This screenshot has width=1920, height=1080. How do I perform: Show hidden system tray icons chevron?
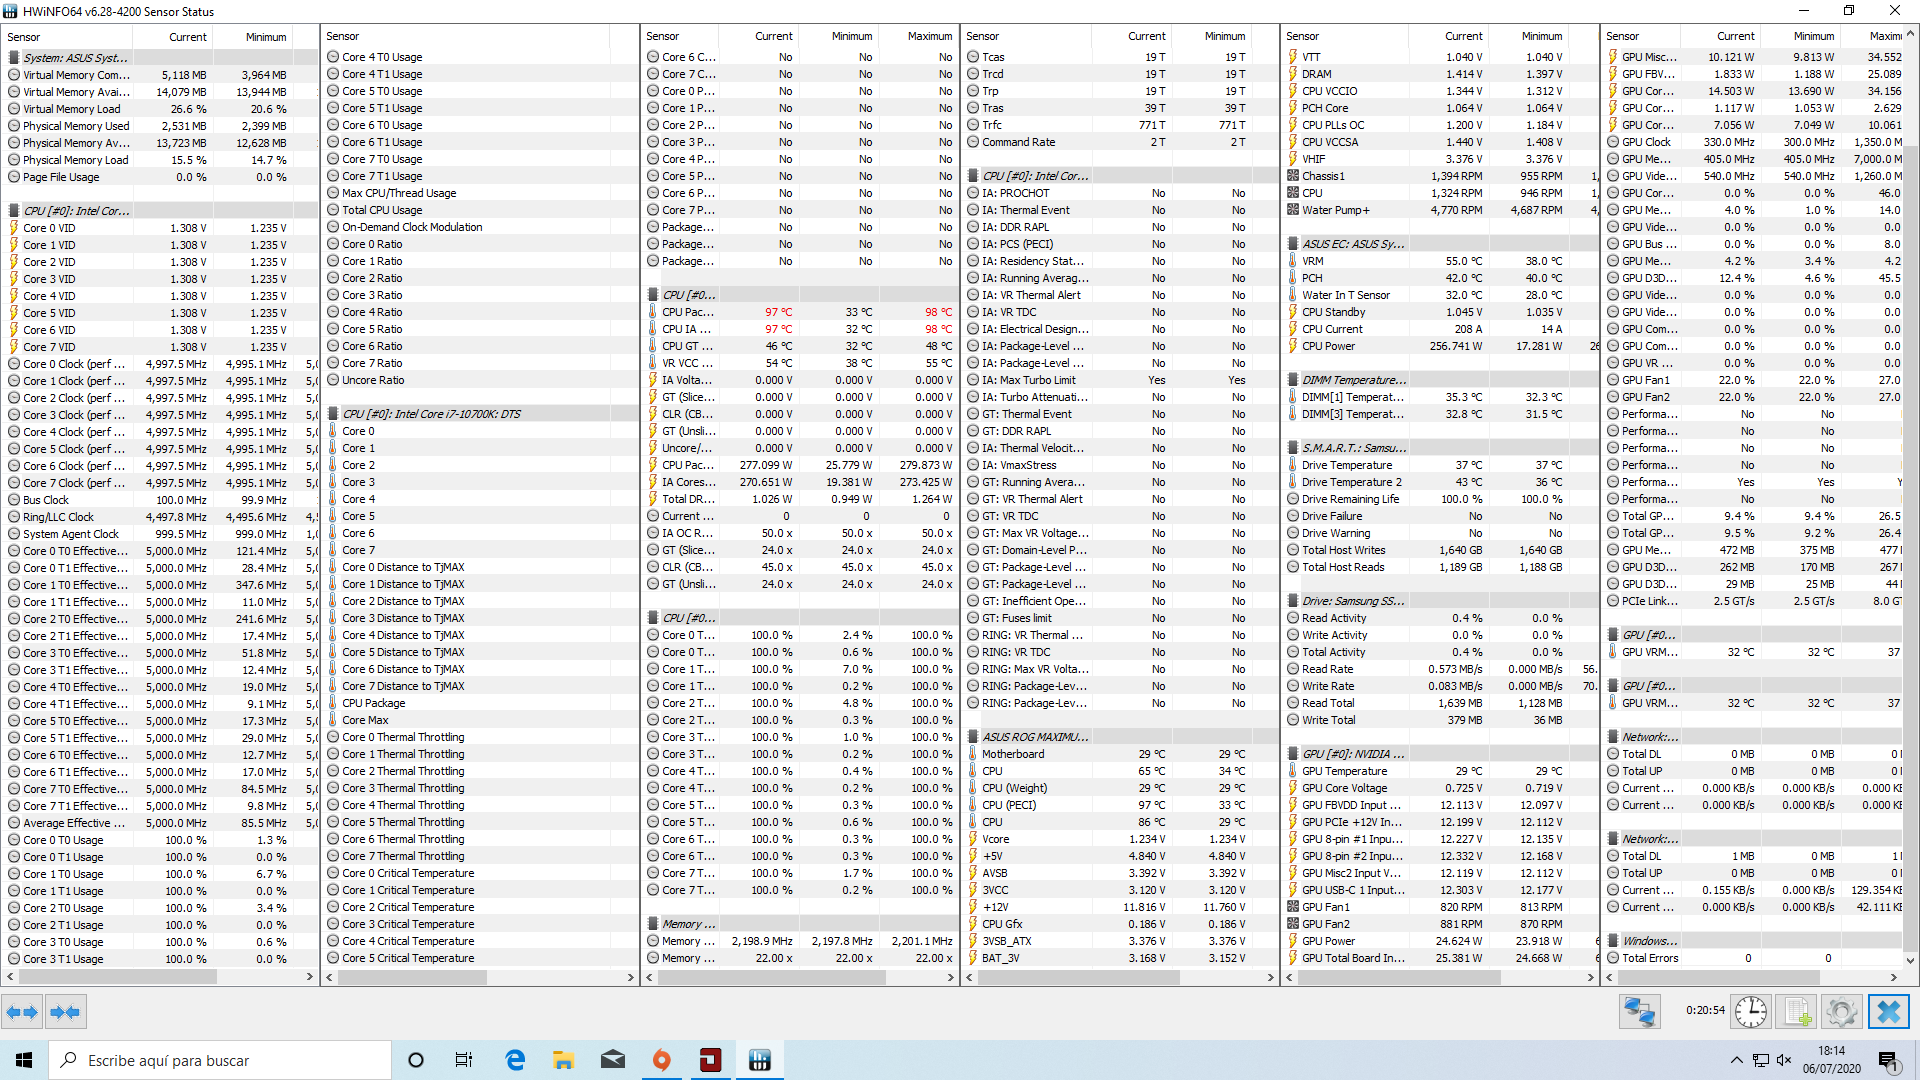1736,1060
